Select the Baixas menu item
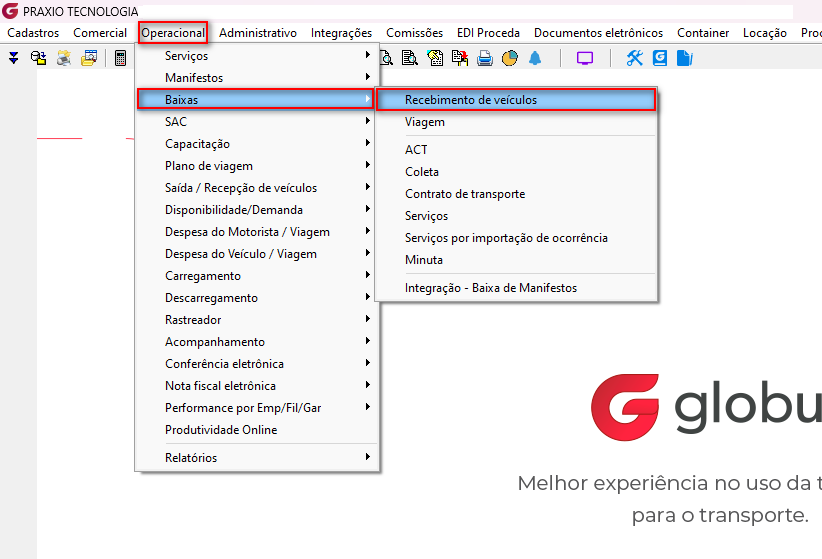Viewport: 822px width, 559px height. 255,100
